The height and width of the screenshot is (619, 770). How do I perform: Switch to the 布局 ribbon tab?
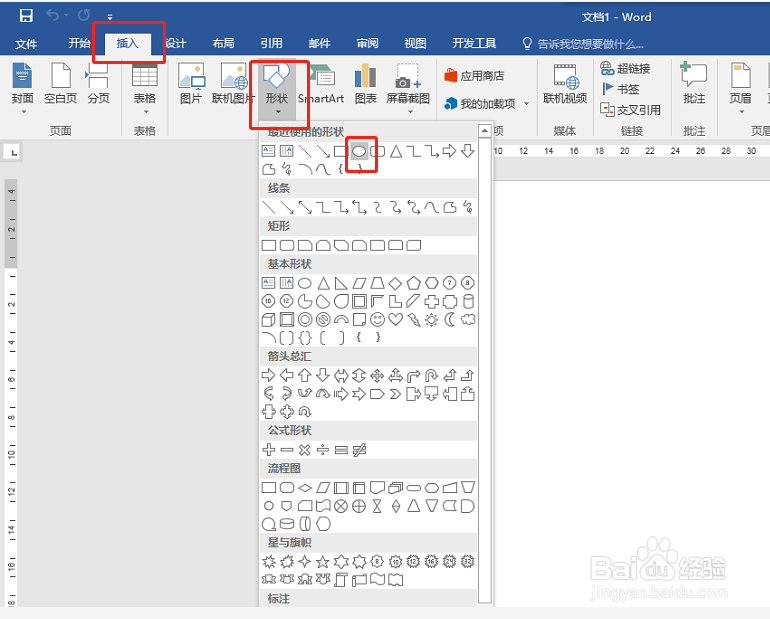(223, 44)
